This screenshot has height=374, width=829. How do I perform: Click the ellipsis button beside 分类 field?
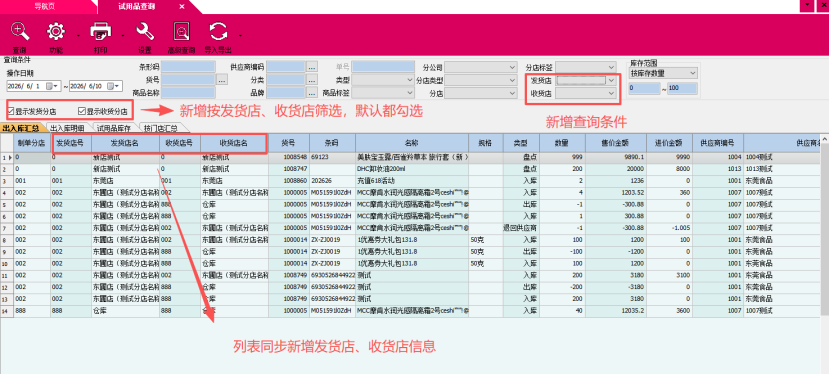(312, 80)
